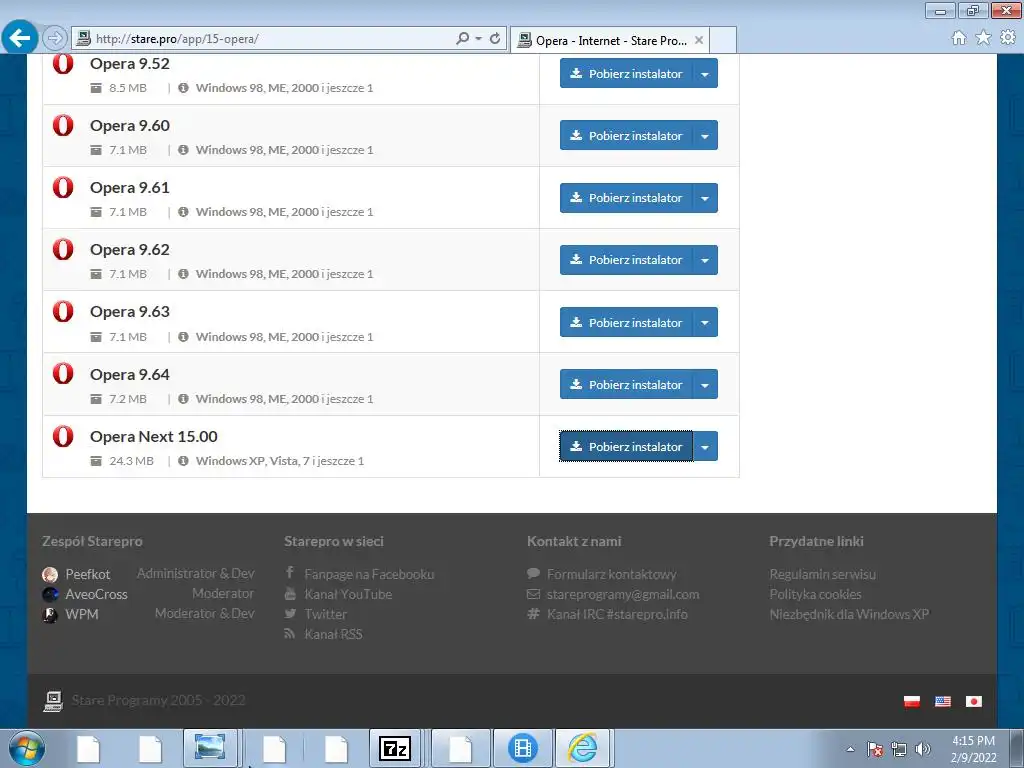Open address bar autocomplete dropdown arrow
This screenshot has width=1024, height=768.
click(479, 39)
